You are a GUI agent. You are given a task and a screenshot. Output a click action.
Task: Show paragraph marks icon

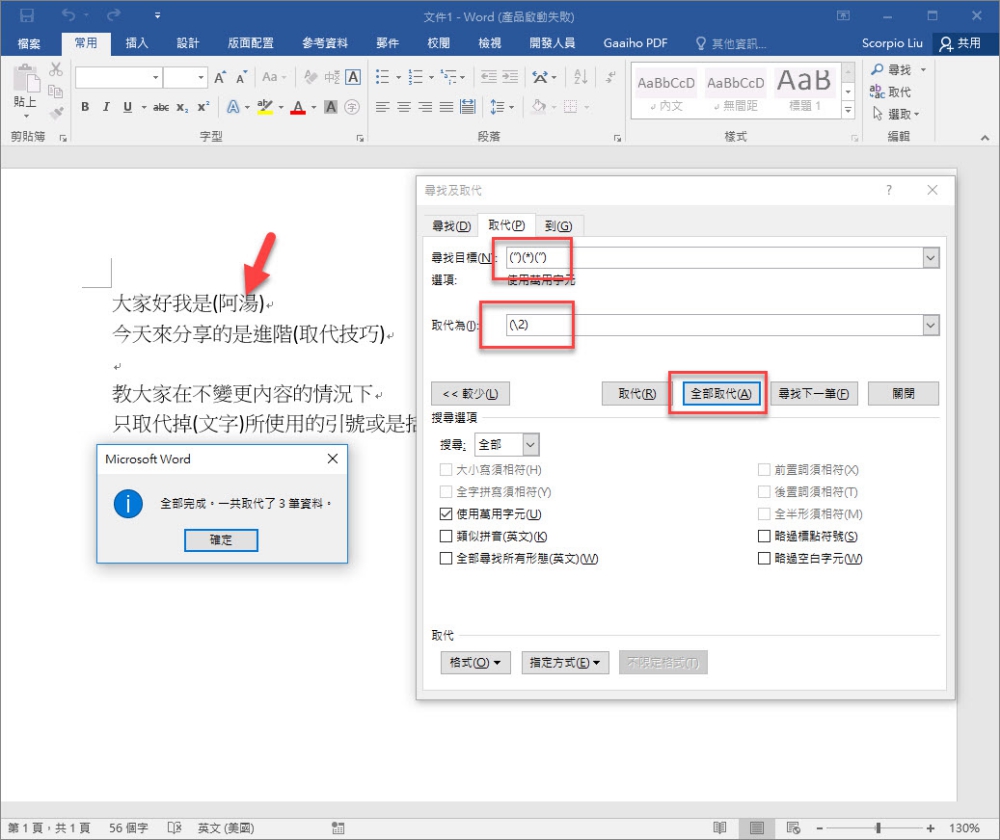tap(610, 78)
